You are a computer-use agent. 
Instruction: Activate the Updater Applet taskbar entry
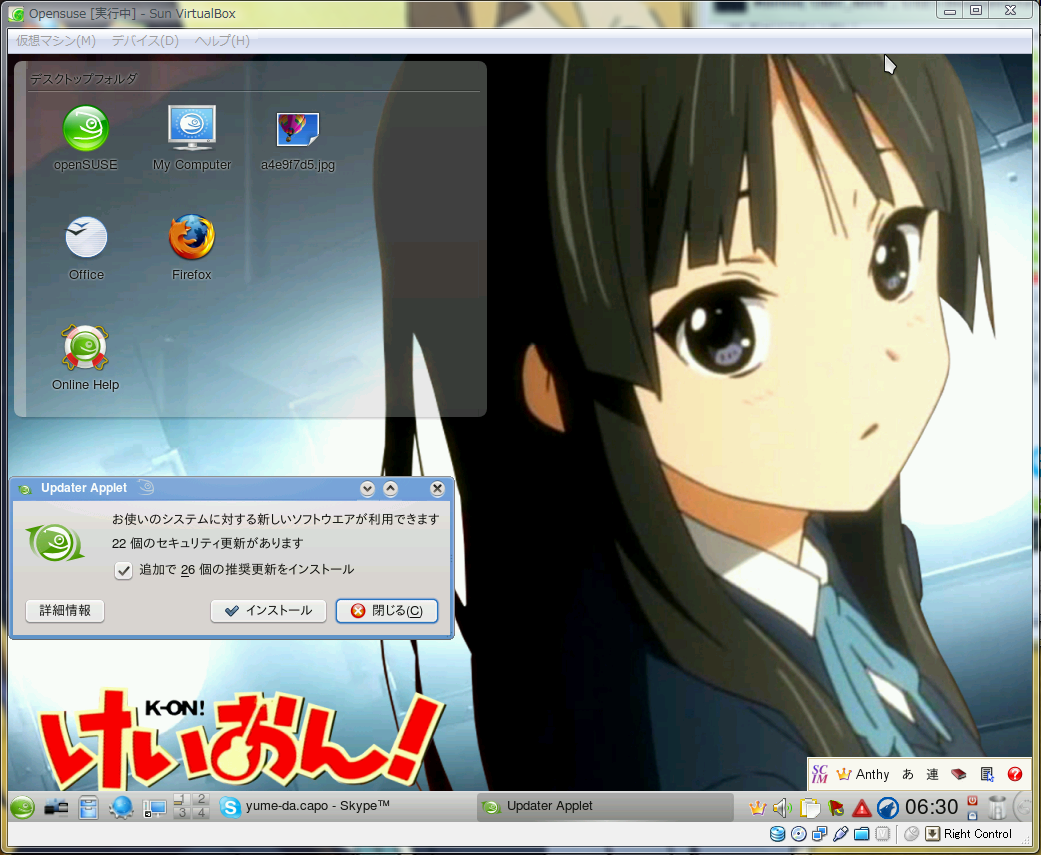pyautogui.click(x=605, y=807)
